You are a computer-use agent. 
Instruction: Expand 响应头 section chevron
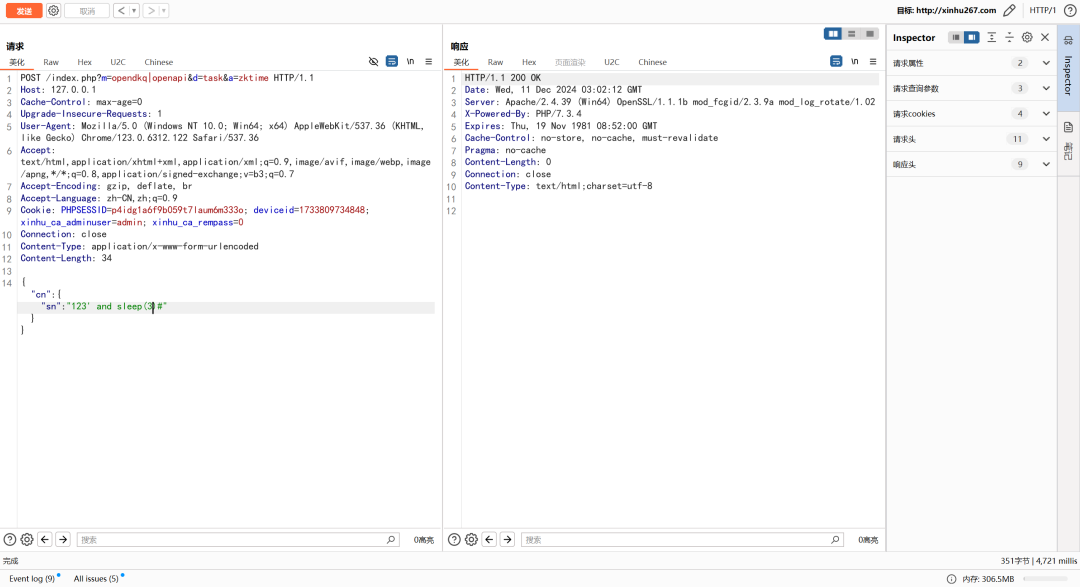tap(1046, 164)
